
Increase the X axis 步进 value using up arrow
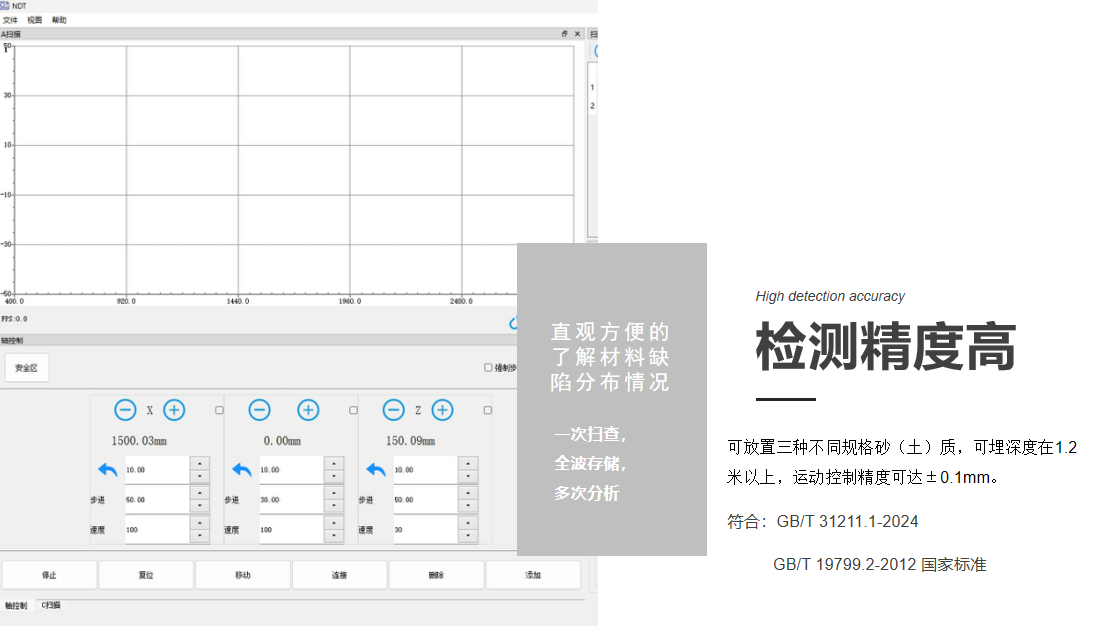click(200, 493)
